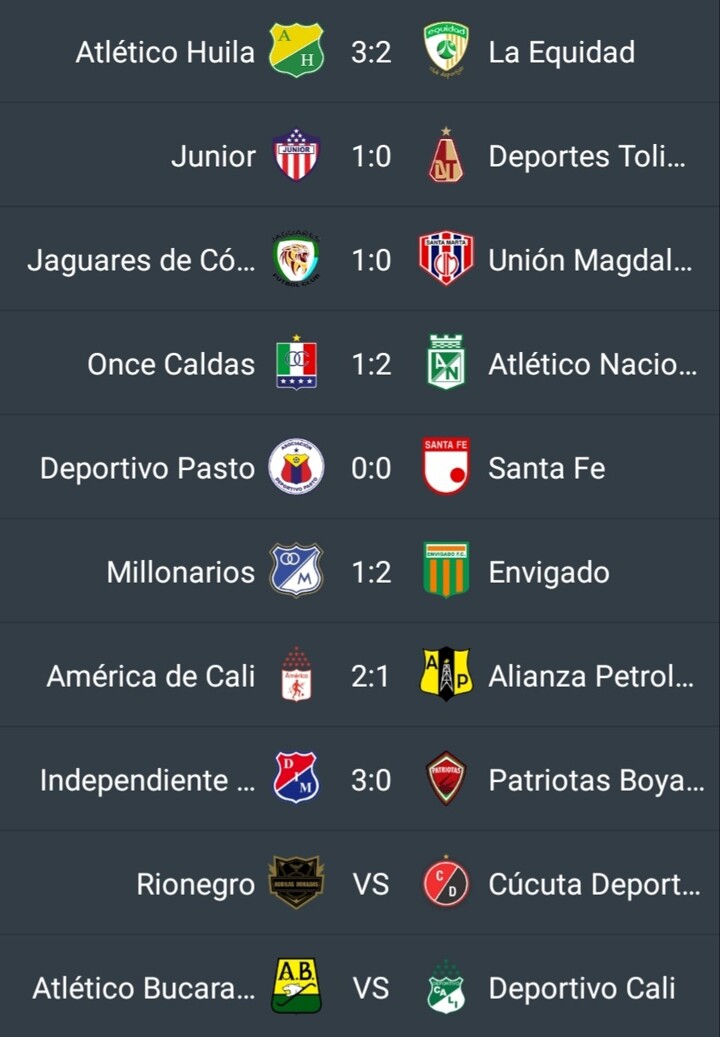This screenshot has width=720, height=1037.
Task: Tap the Atlético Nacional green badge
Action: click(446, 362)
